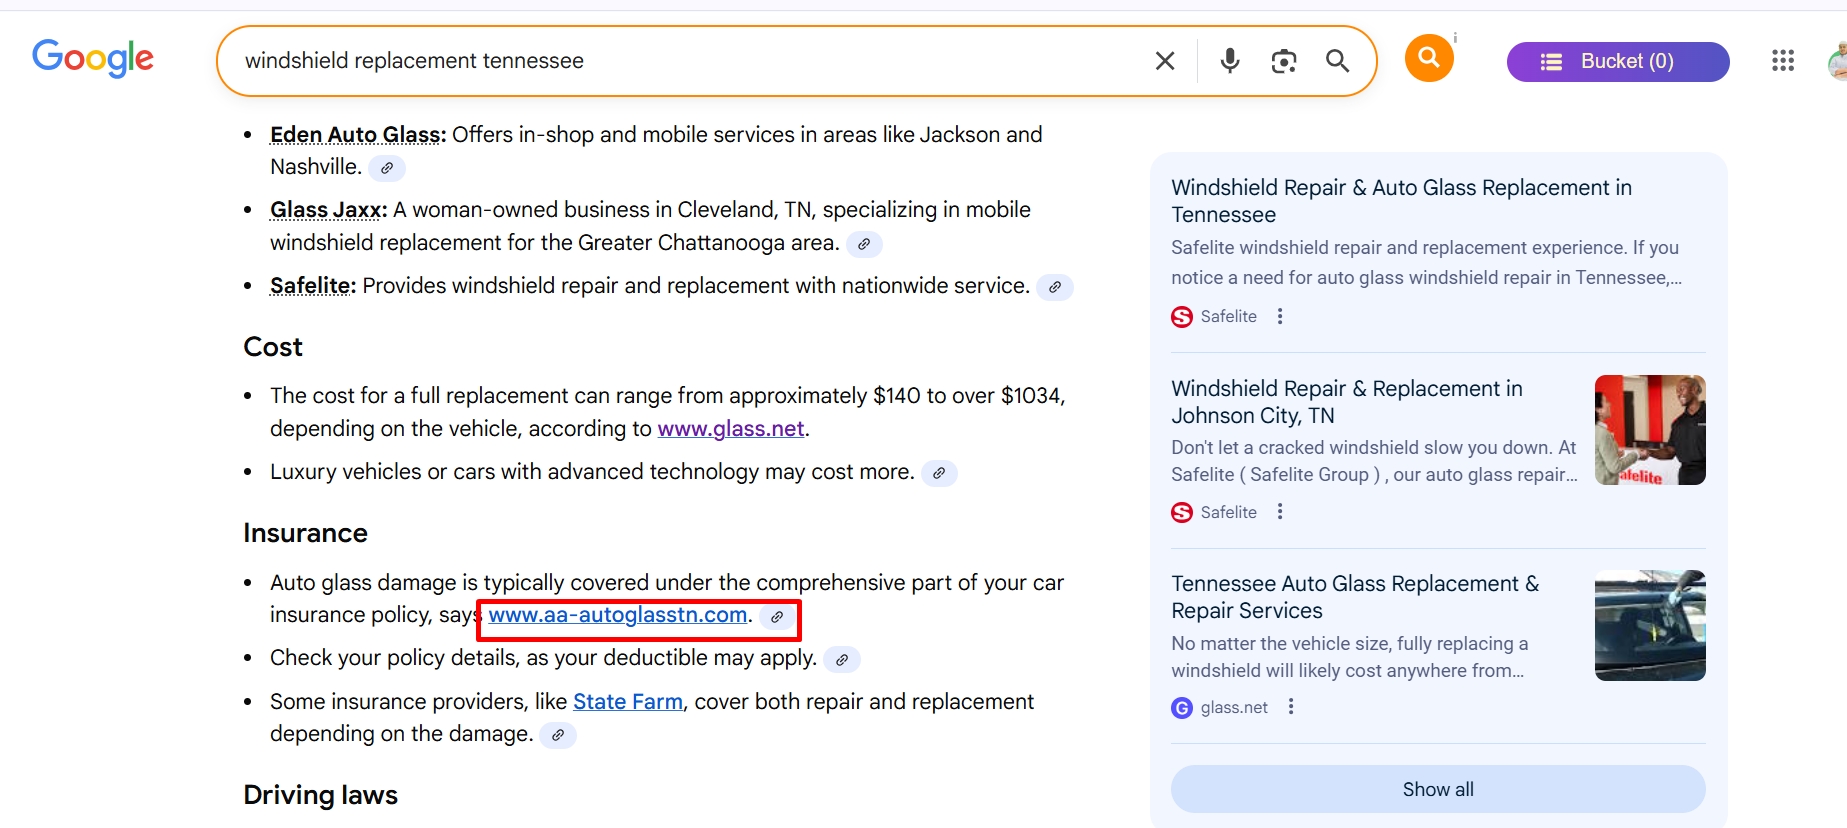The image size is (1847, 828).
Task: Click the Safelite Johnson City thumbnail image
Action: pos(1650,430)
